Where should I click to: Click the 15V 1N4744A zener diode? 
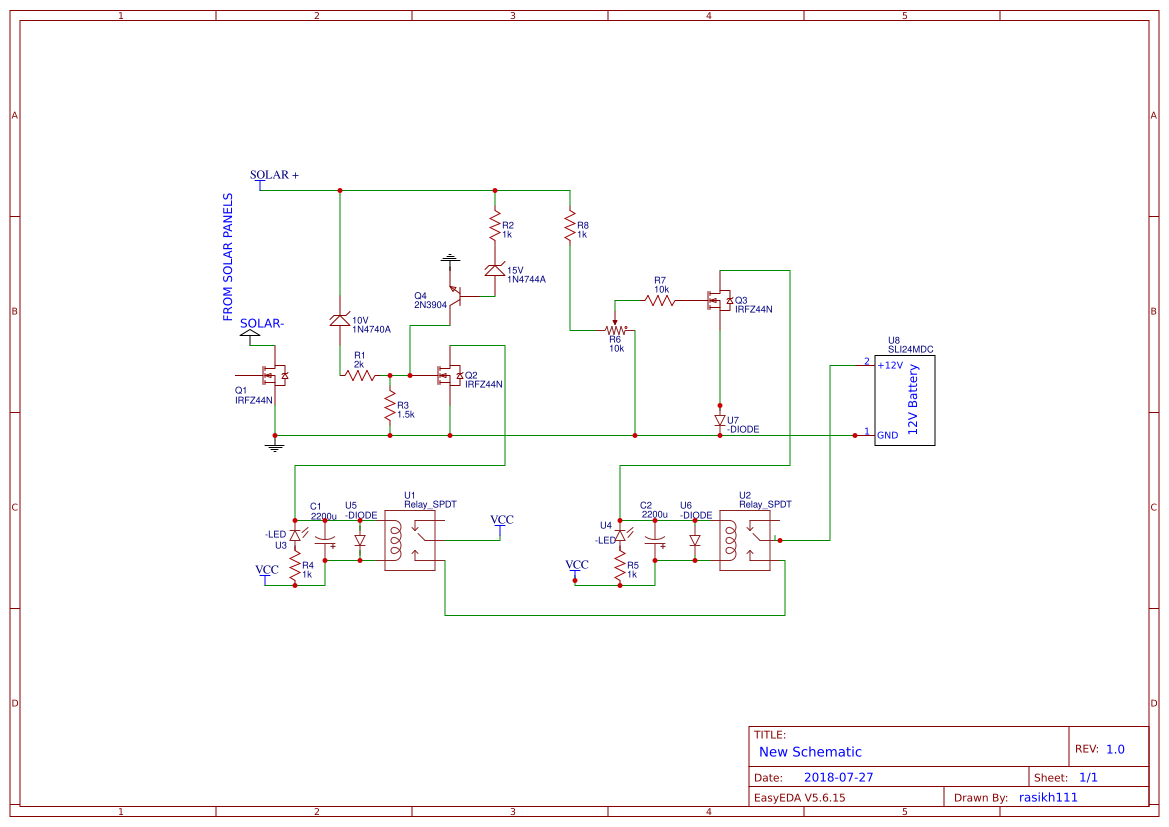click(497, 270)
